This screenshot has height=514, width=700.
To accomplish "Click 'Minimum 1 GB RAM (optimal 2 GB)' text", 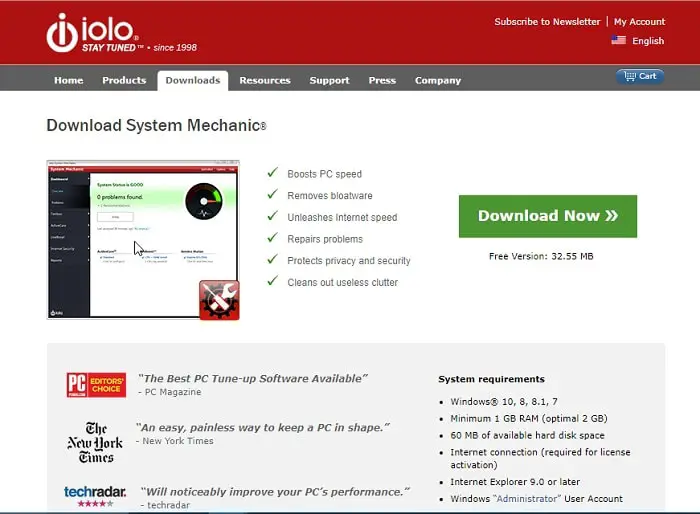I will (529, 418).
